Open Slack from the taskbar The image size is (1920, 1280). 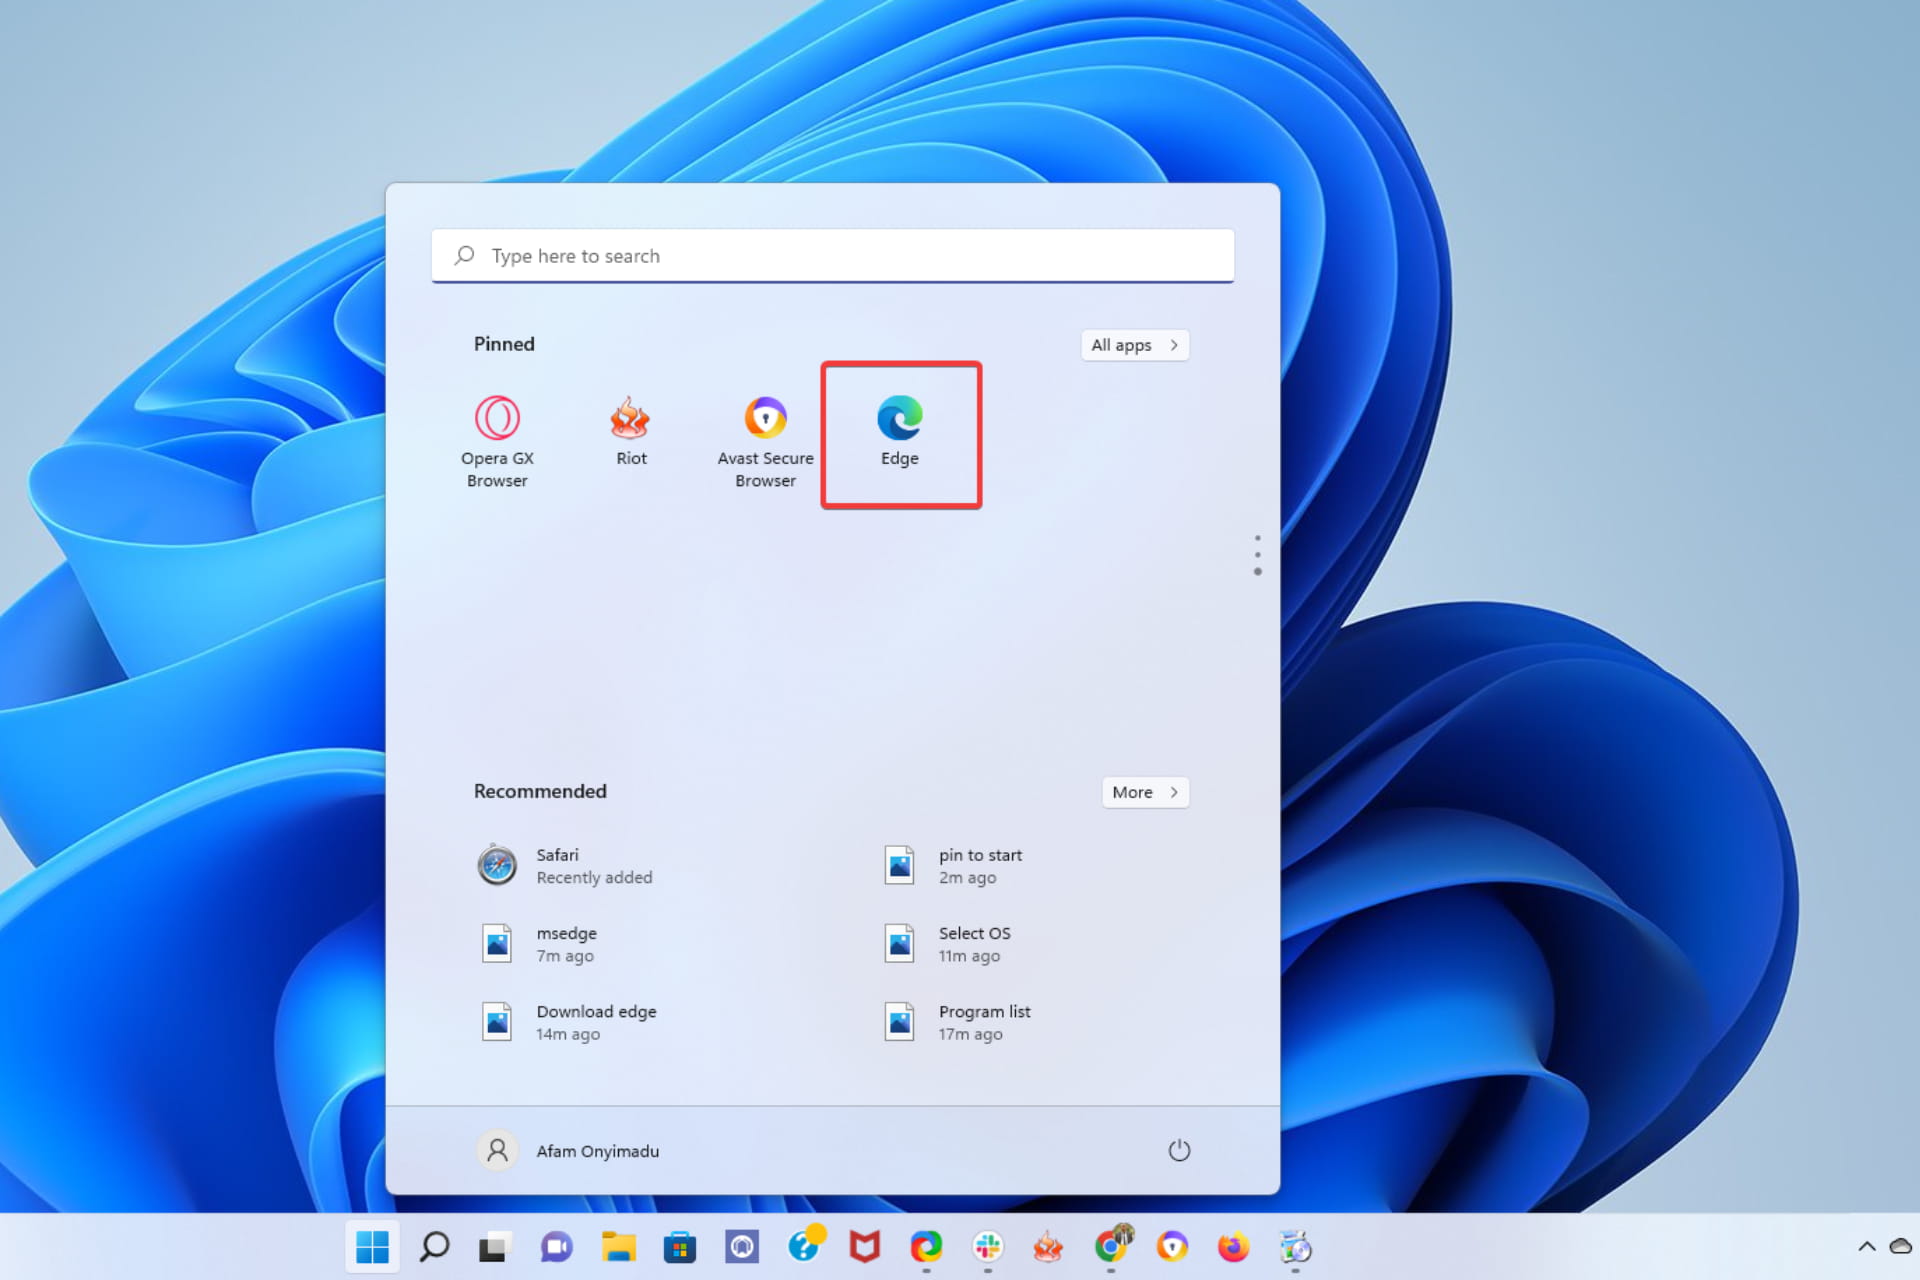pyautogui.click(x=988, y=1246)
